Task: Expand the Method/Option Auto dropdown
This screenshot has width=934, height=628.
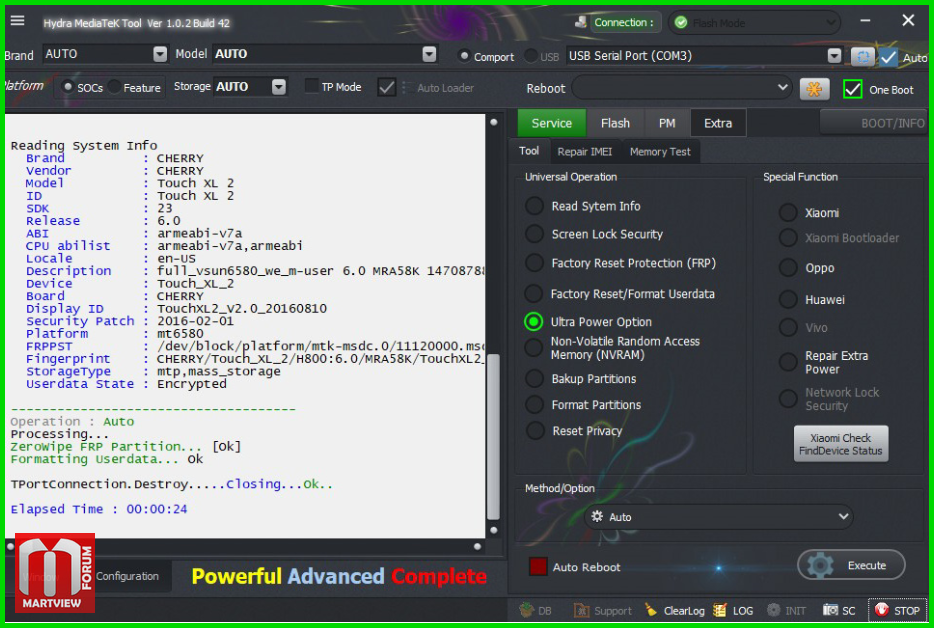Action: (x=843, y=516)
